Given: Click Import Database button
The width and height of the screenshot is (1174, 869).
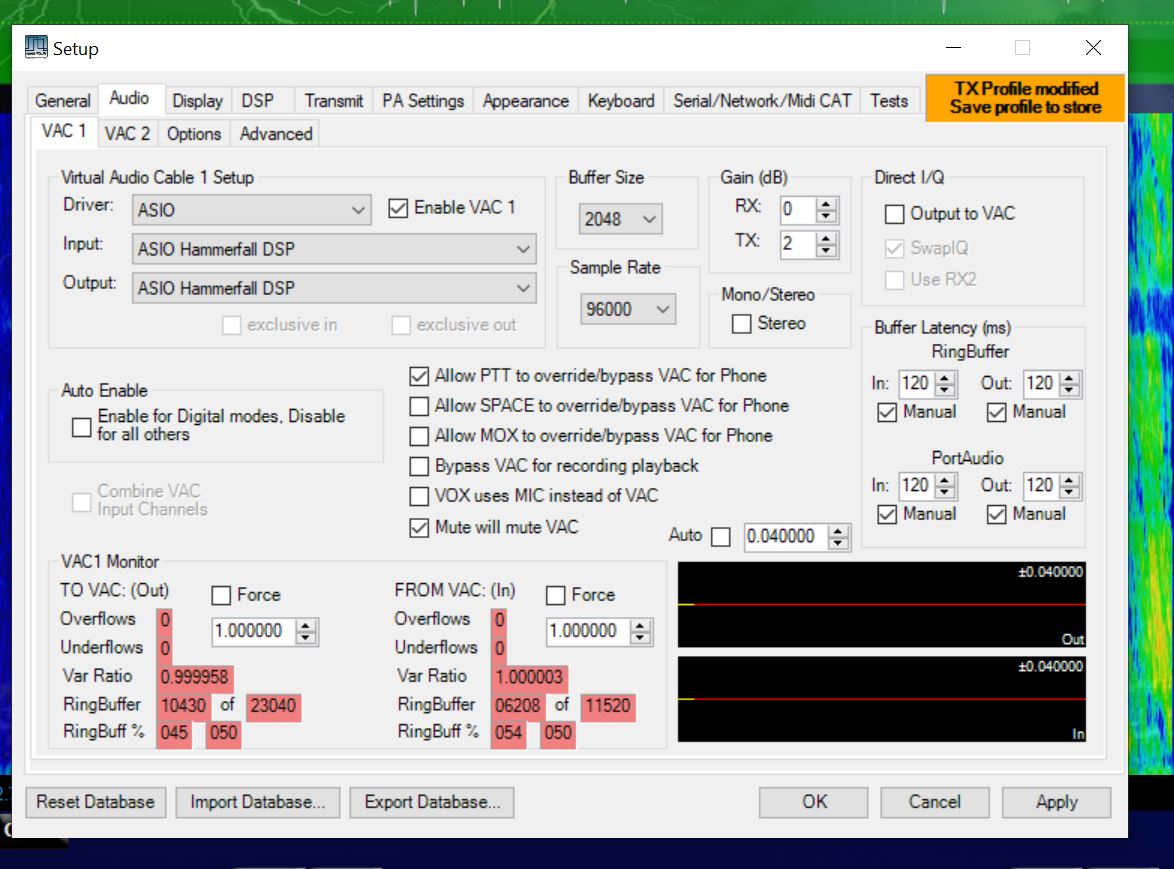Looking at the screenshot, I should 258,802.
